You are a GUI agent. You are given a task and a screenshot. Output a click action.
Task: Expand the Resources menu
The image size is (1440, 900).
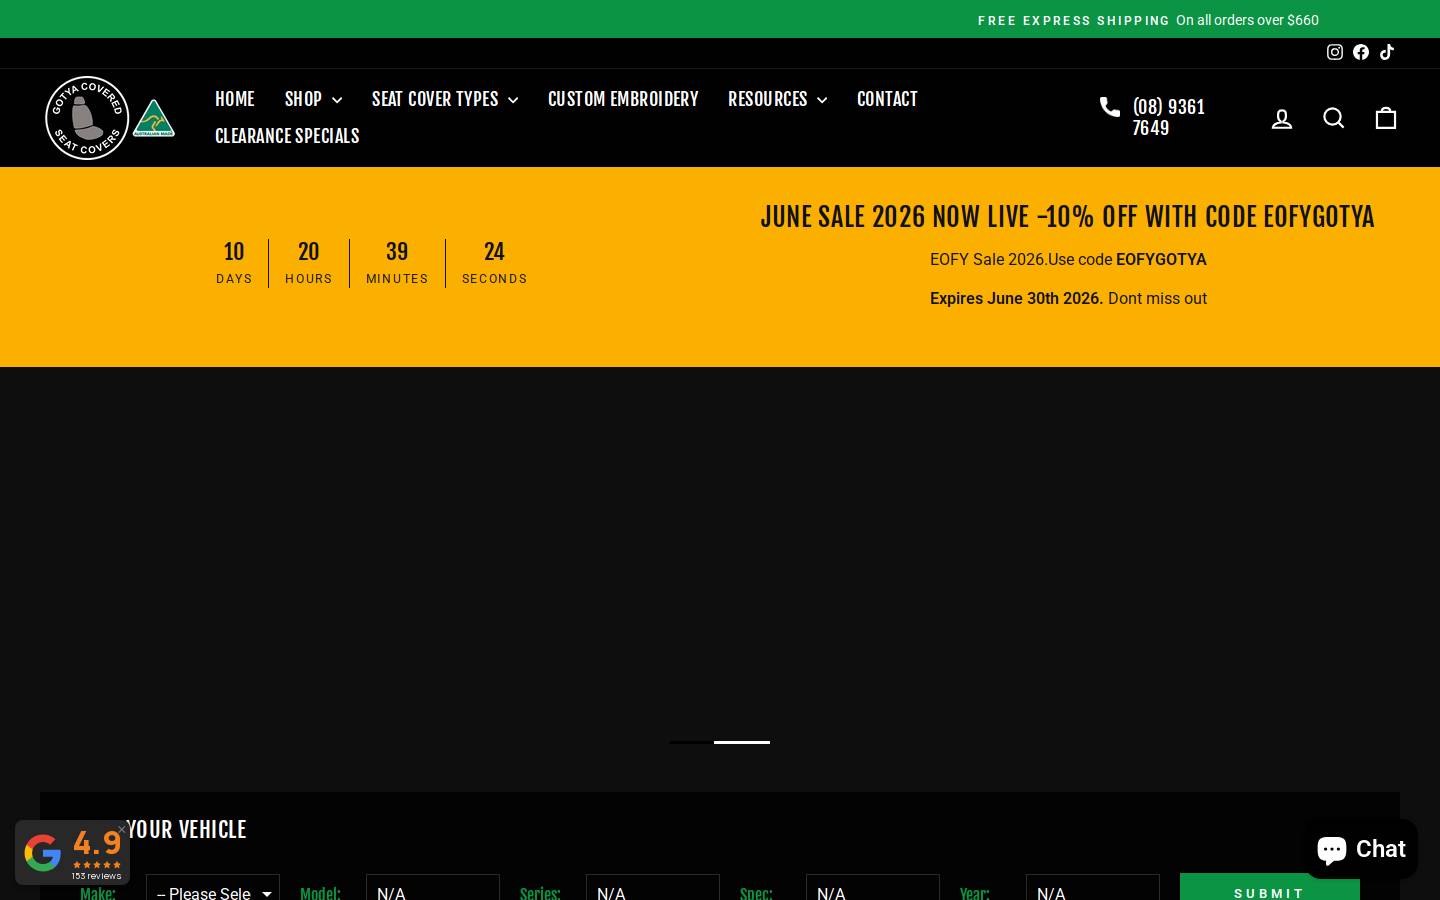777,99
